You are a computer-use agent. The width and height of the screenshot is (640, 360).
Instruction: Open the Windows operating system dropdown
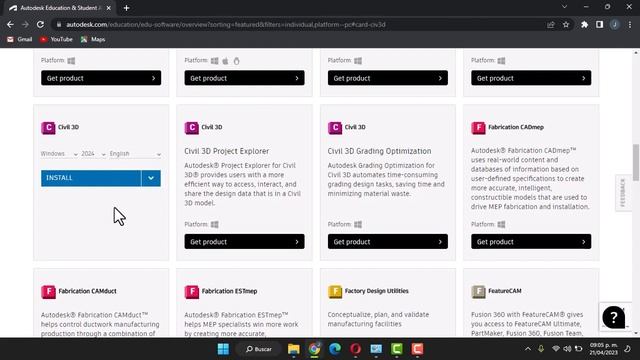point(59,154)
